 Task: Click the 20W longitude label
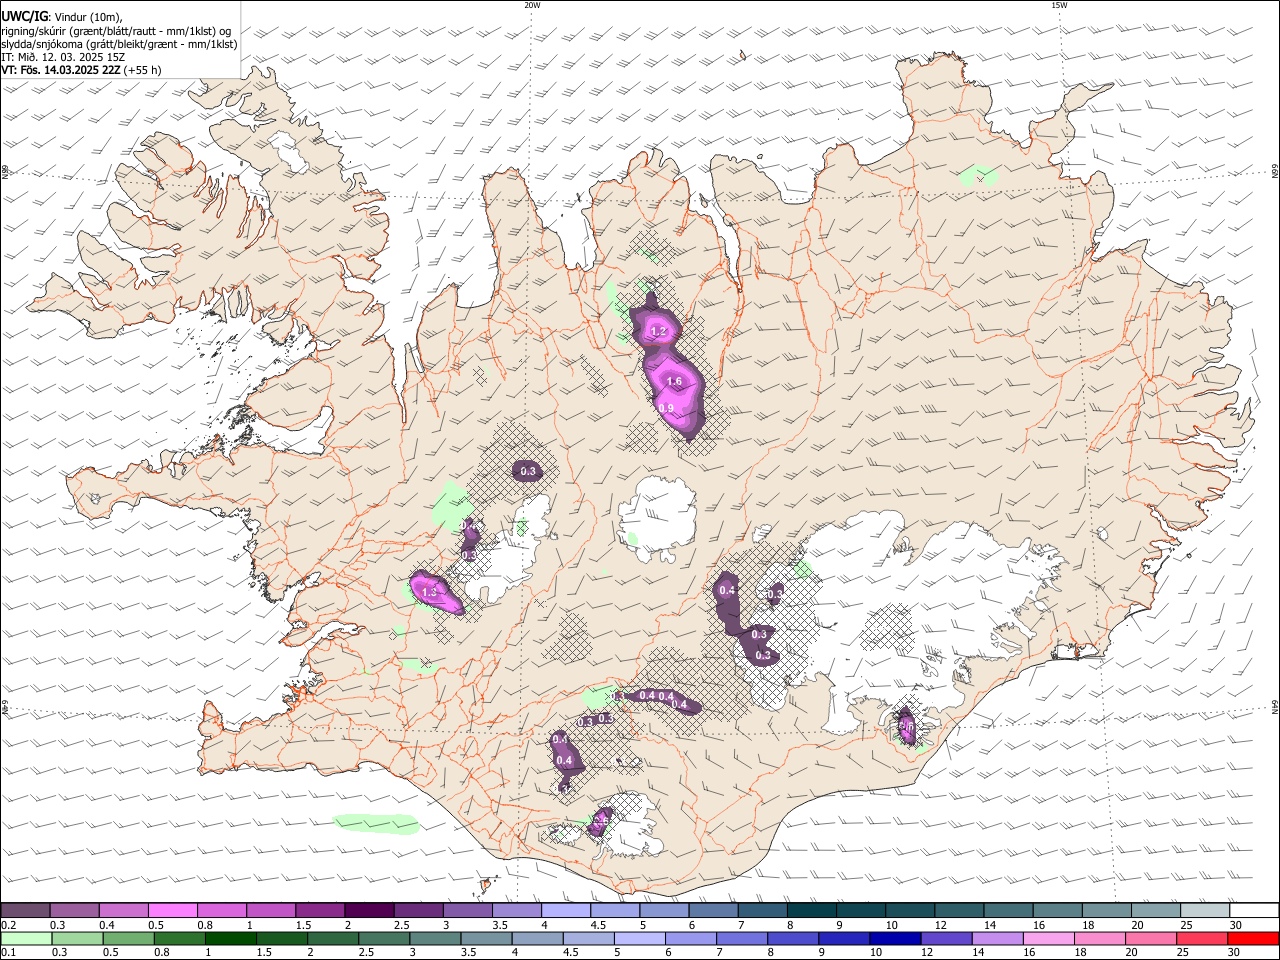click(x=532, y=5)
